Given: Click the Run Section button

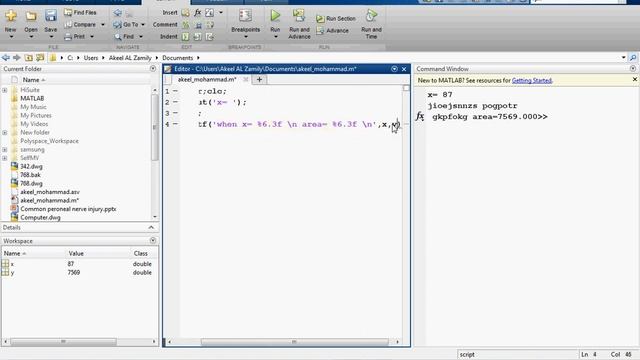Looking at the screenshot, I should (336, 19).
